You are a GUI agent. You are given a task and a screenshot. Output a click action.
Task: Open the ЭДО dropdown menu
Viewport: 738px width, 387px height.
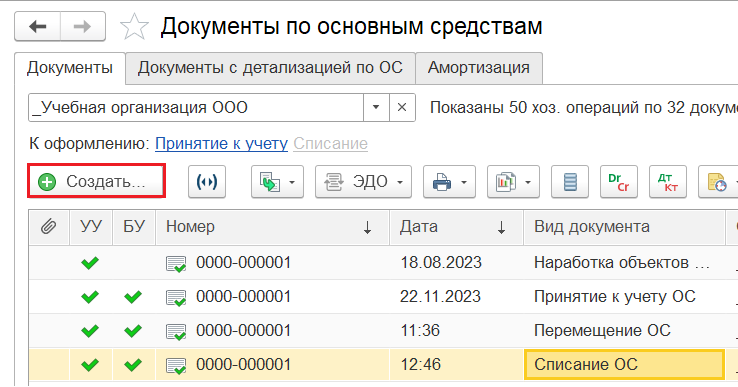tap(363, 181)
